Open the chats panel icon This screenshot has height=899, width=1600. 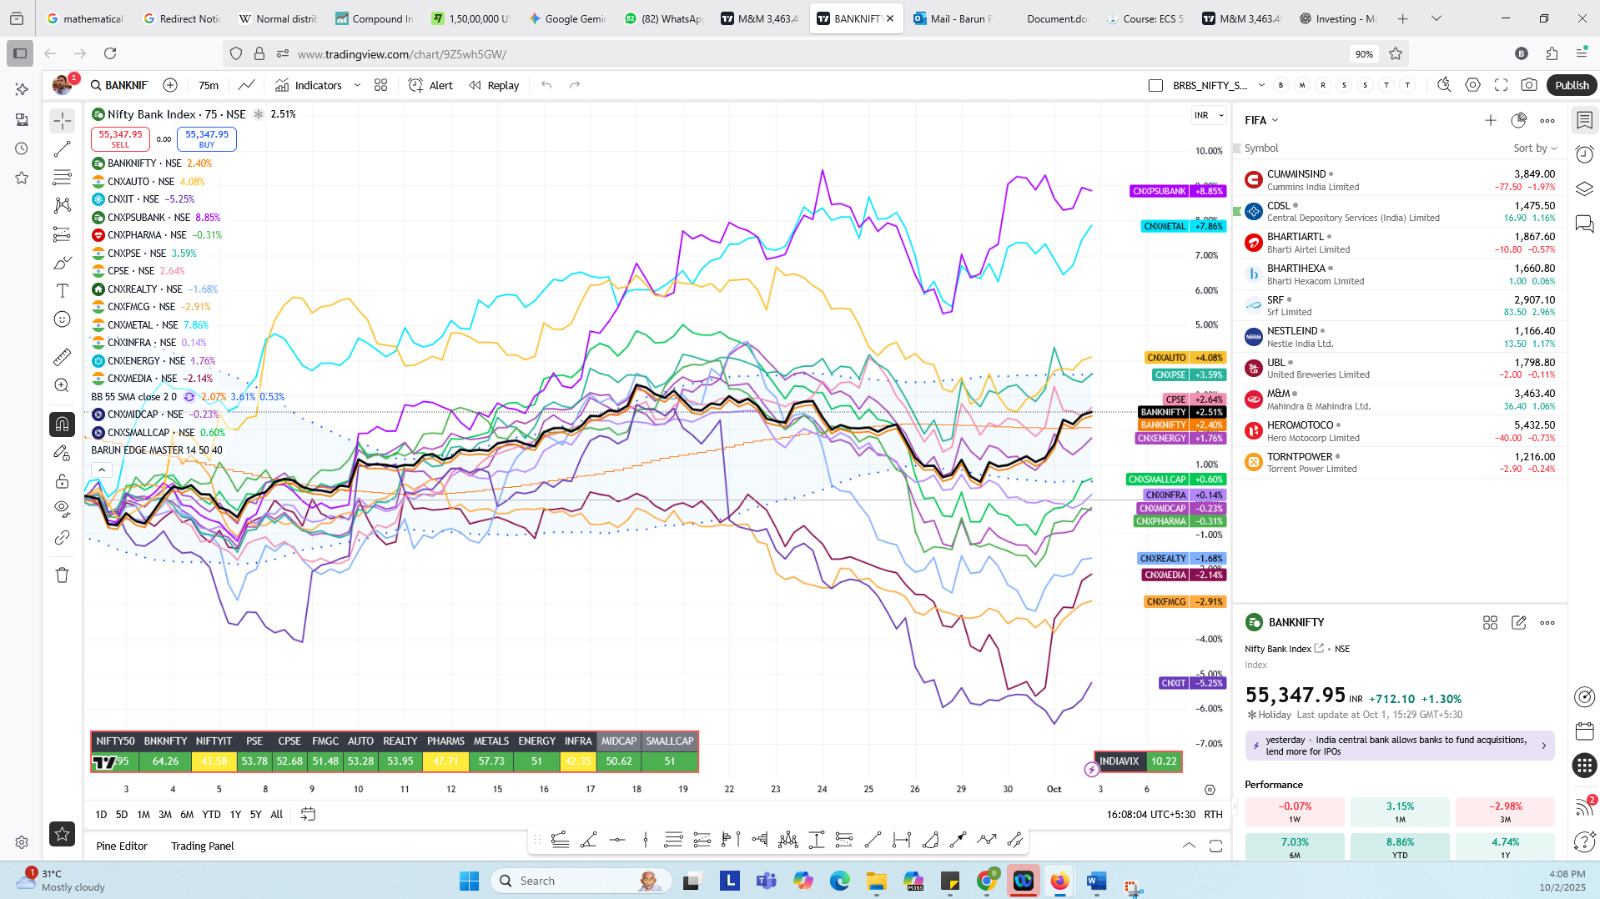pyautogui.click(x=1584, y=222)
